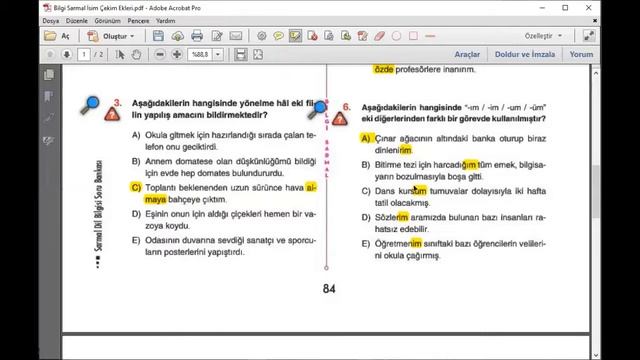Click the delete page icon with red mark
Image resolution: width=640 pixels, height=360 pixels.
[312, 36]
